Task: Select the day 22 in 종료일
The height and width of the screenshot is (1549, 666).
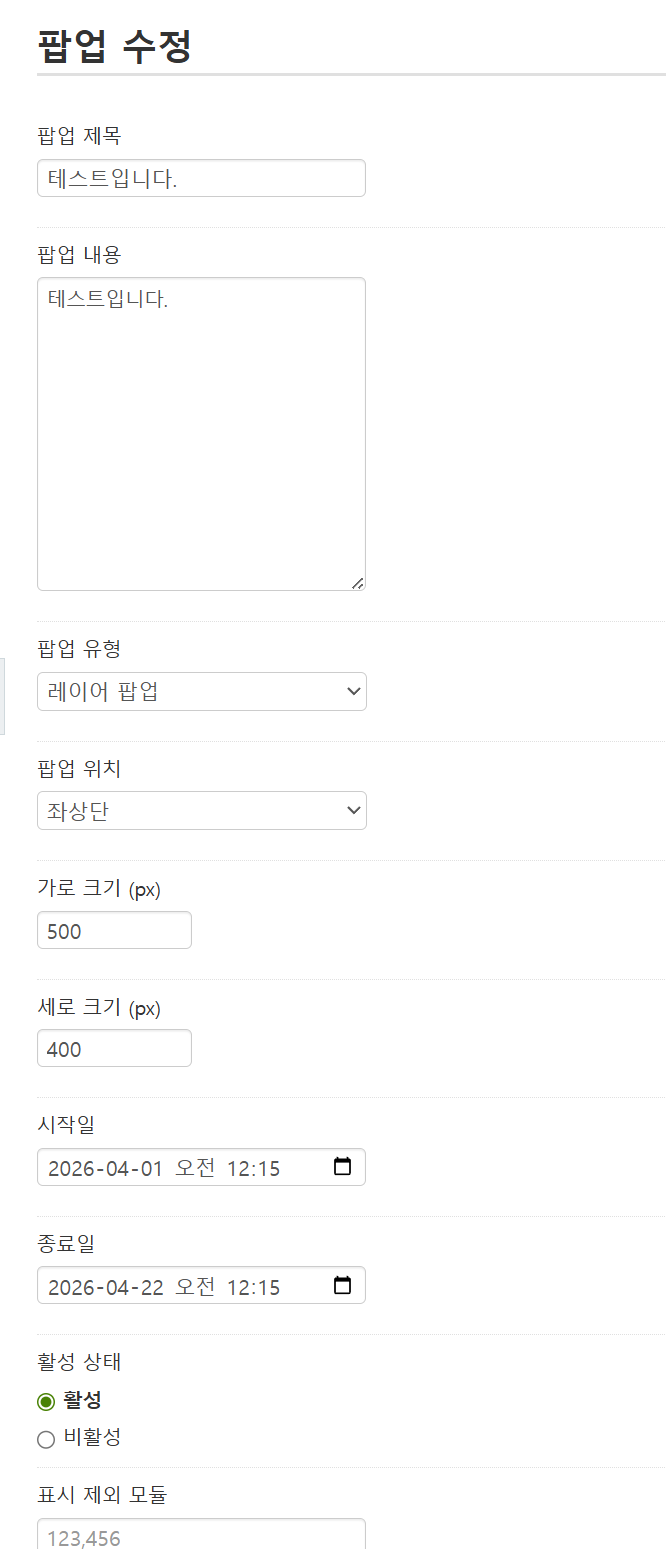Action: (151, 1287)
